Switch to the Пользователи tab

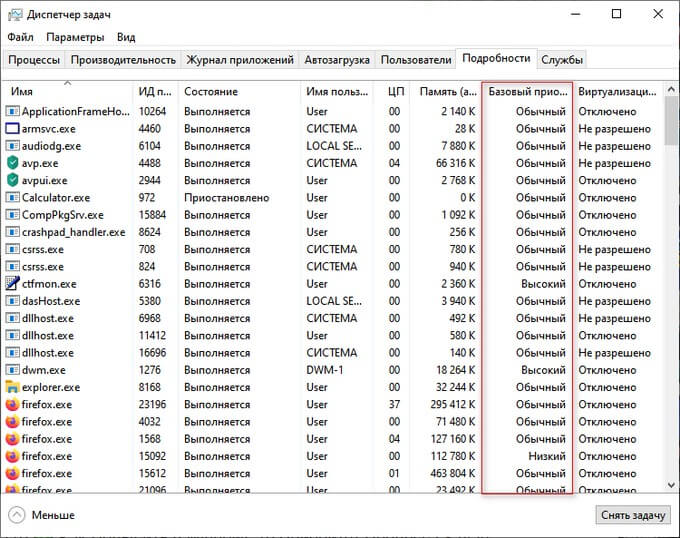point(416,60)
